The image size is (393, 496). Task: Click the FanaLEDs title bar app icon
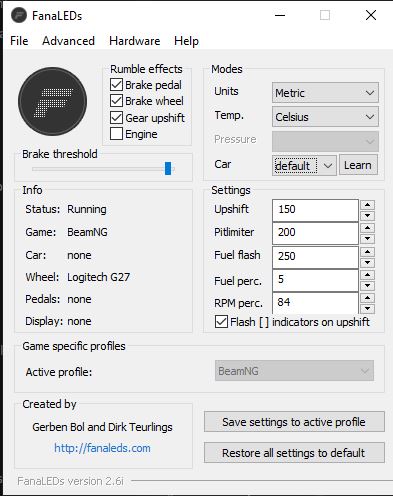pyautogui.click(x=19, y=16)
